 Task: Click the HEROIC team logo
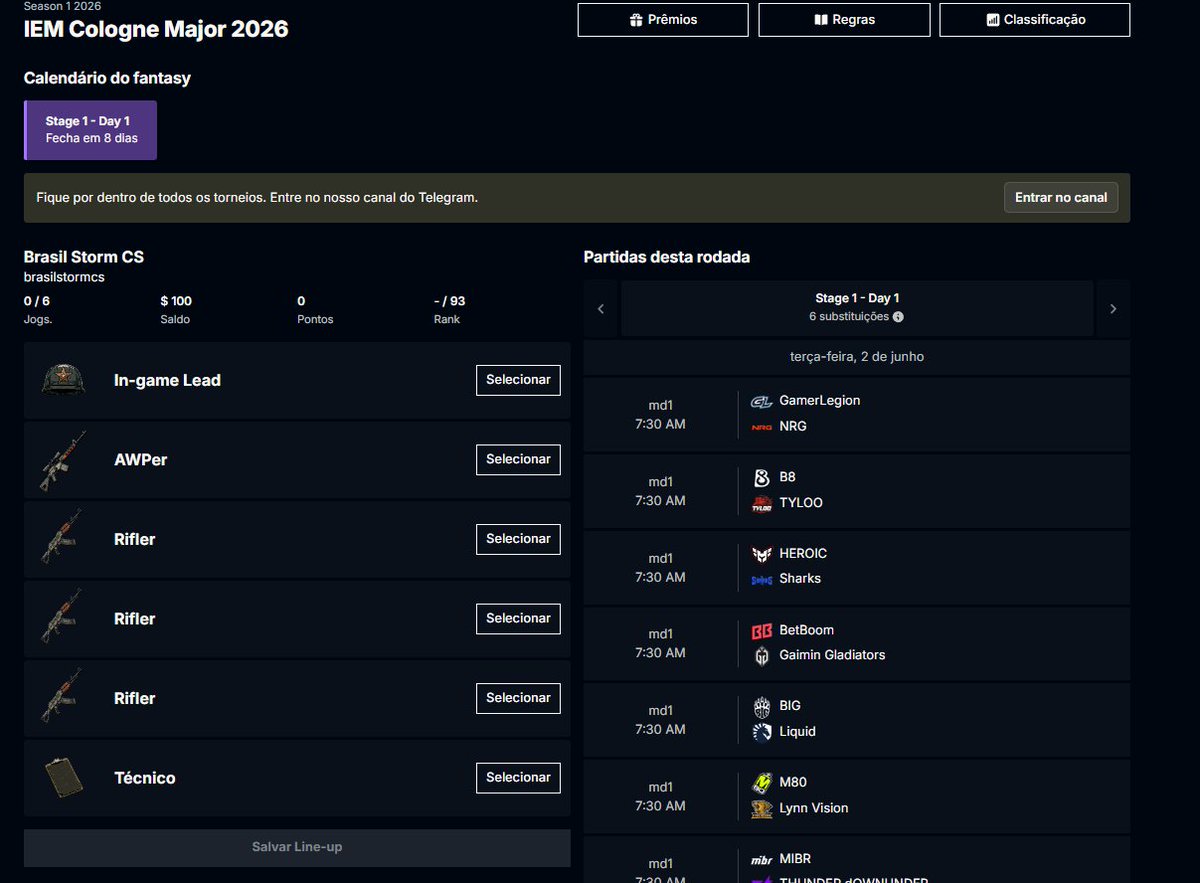762,554
